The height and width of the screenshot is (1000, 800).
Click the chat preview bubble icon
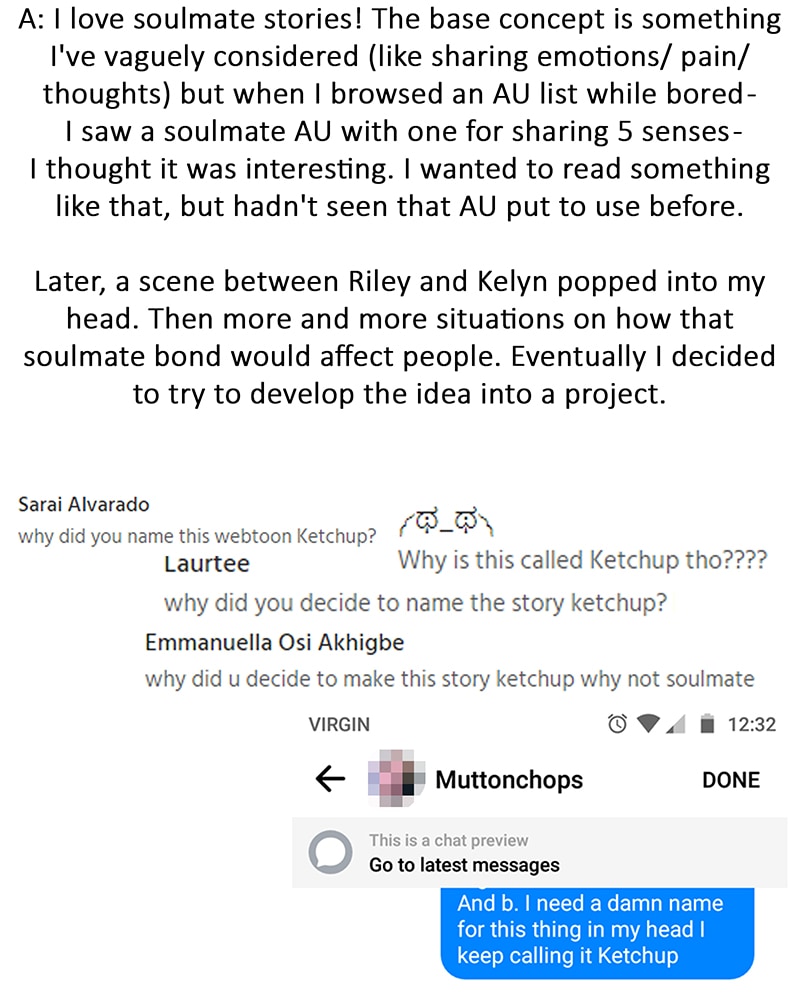(331, 852)
